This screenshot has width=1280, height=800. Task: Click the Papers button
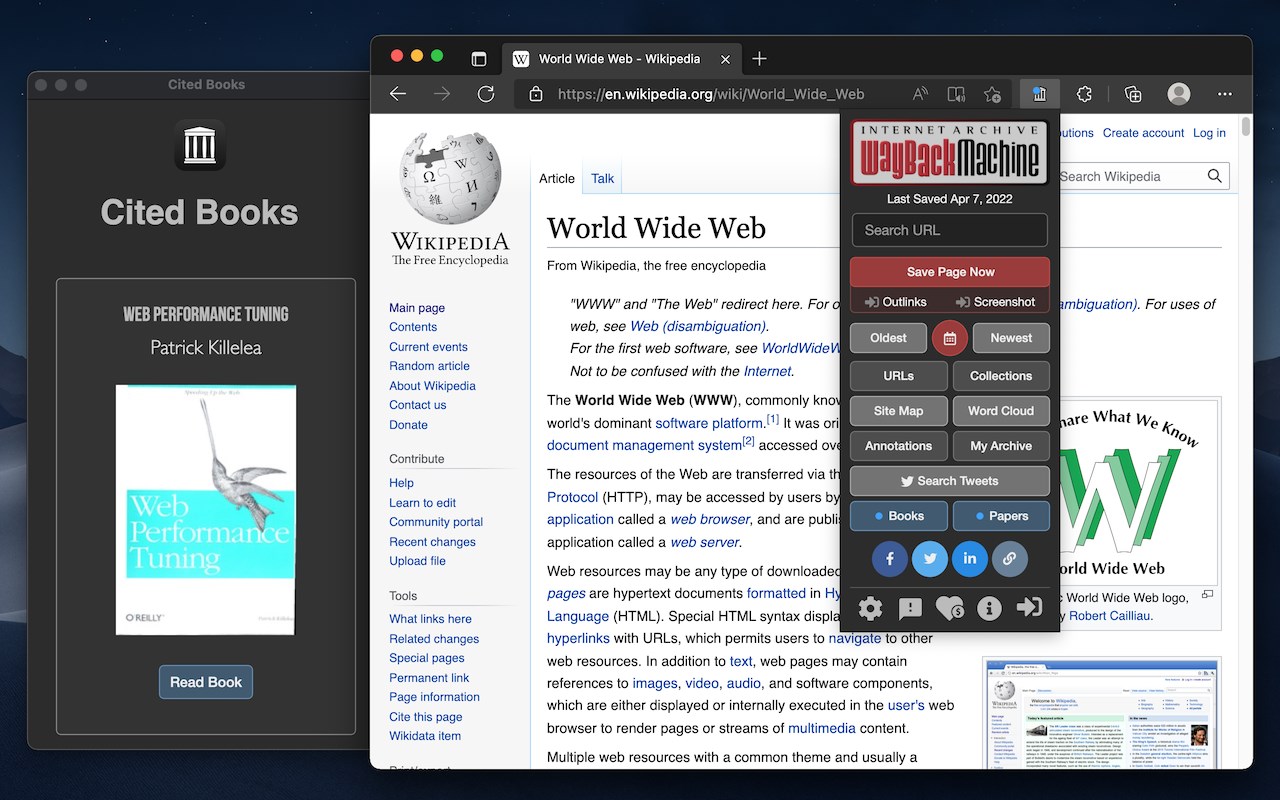pos(1001,516)
